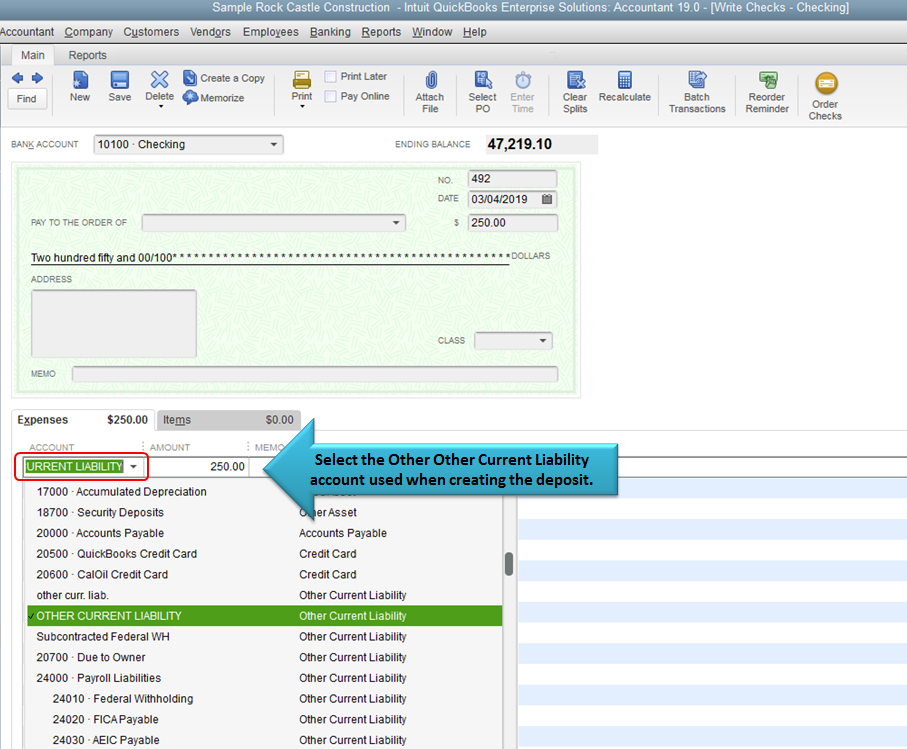The width and height of the screenshot is (907, 749).
Task: Select 18700 Security Deposits account
Action: tap(264, 512)
